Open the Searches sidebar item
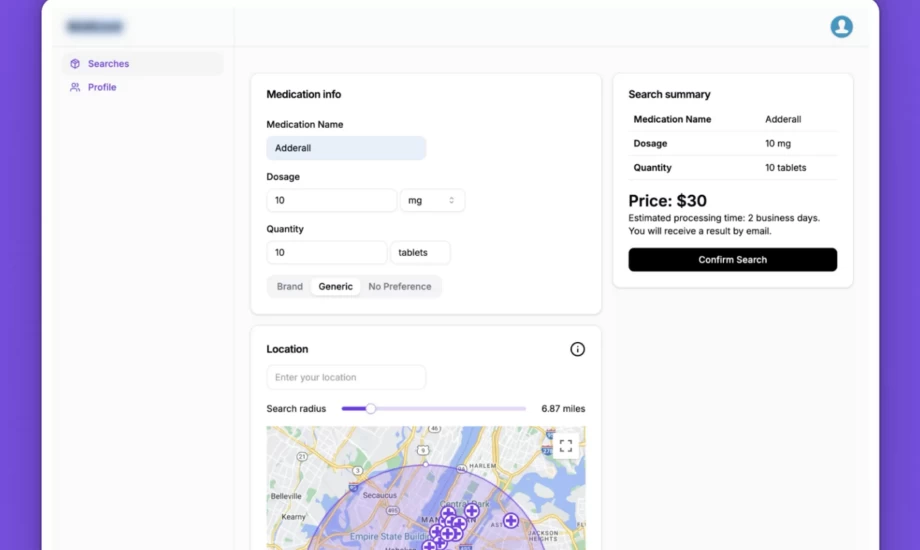 pyautogui.click(x=143, y=63)
